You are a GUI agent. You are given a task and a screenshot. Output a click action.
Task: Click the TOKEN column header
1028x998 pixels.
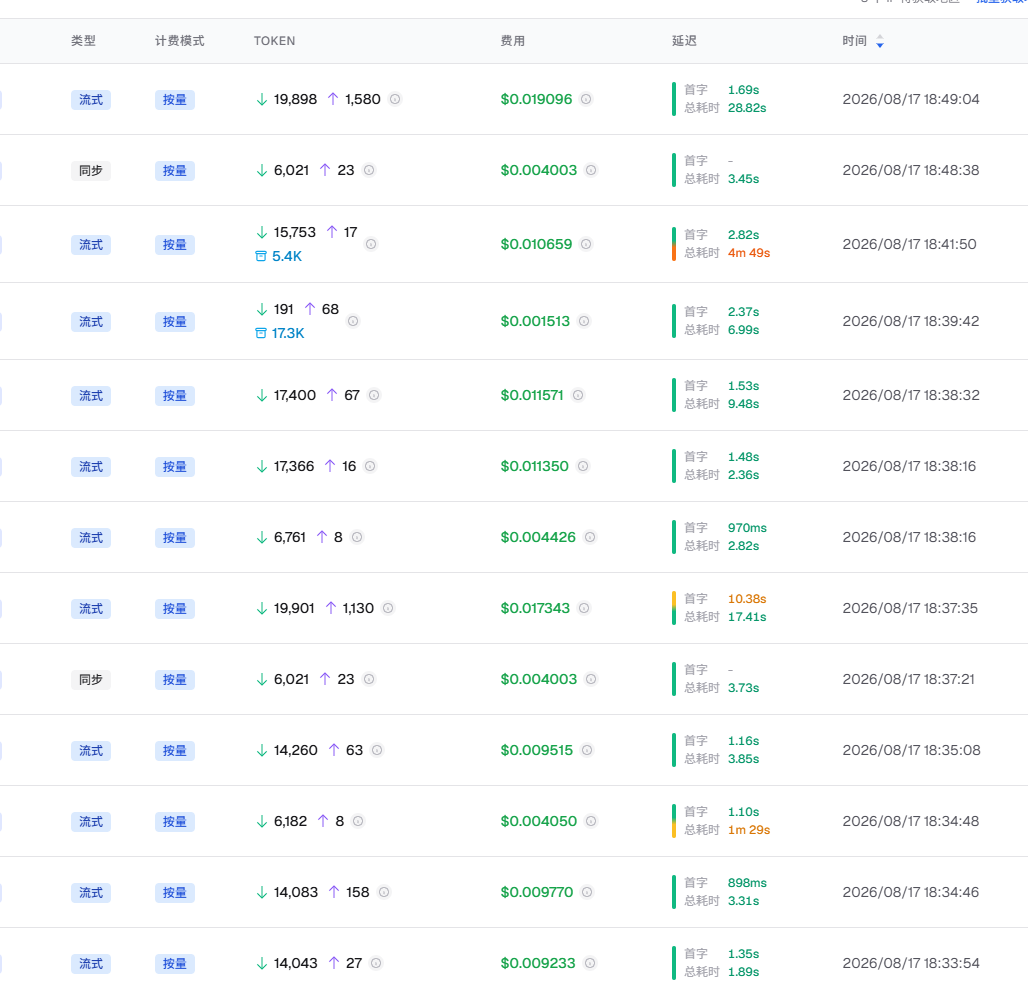(274, 41)
